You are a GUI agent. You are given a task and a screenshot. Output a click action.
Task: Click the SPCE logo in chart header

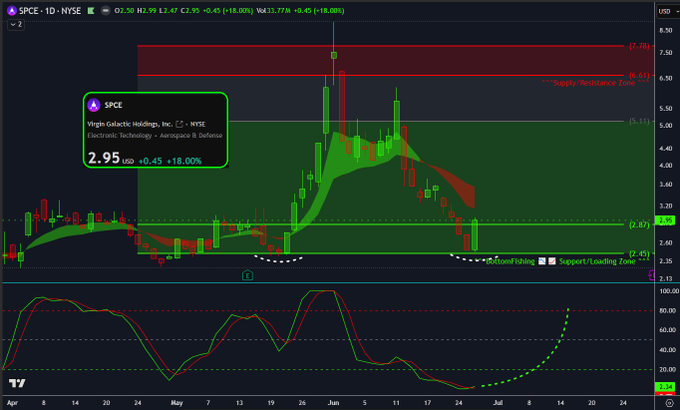[12, 10]
